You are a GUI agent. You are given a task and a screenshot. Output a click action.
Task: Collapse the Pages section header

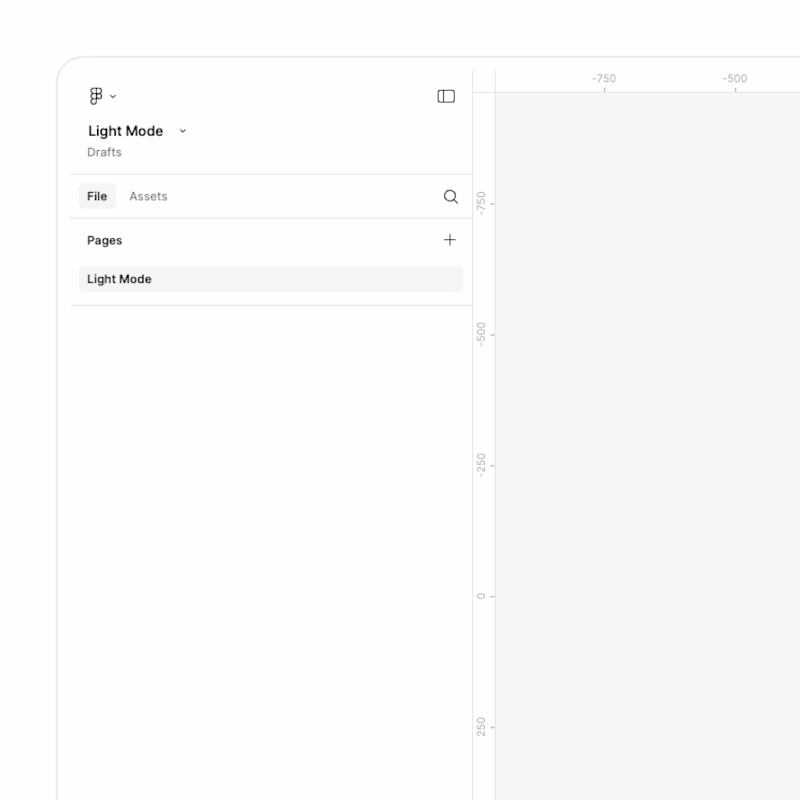[x=105, y=240]
